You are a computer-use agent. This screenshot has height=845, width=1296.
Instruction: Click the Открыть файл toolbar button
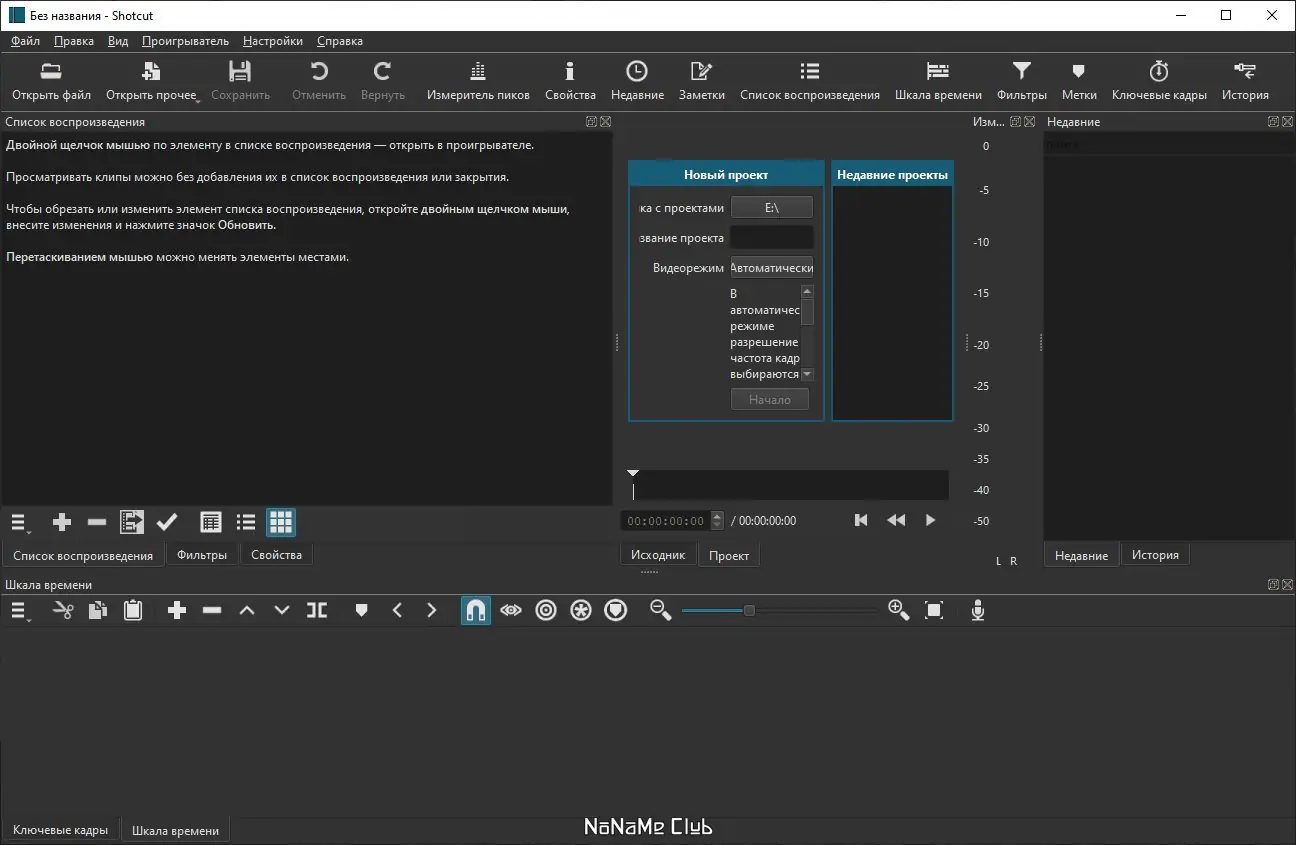pyautogui.click(x=51, y=80)
